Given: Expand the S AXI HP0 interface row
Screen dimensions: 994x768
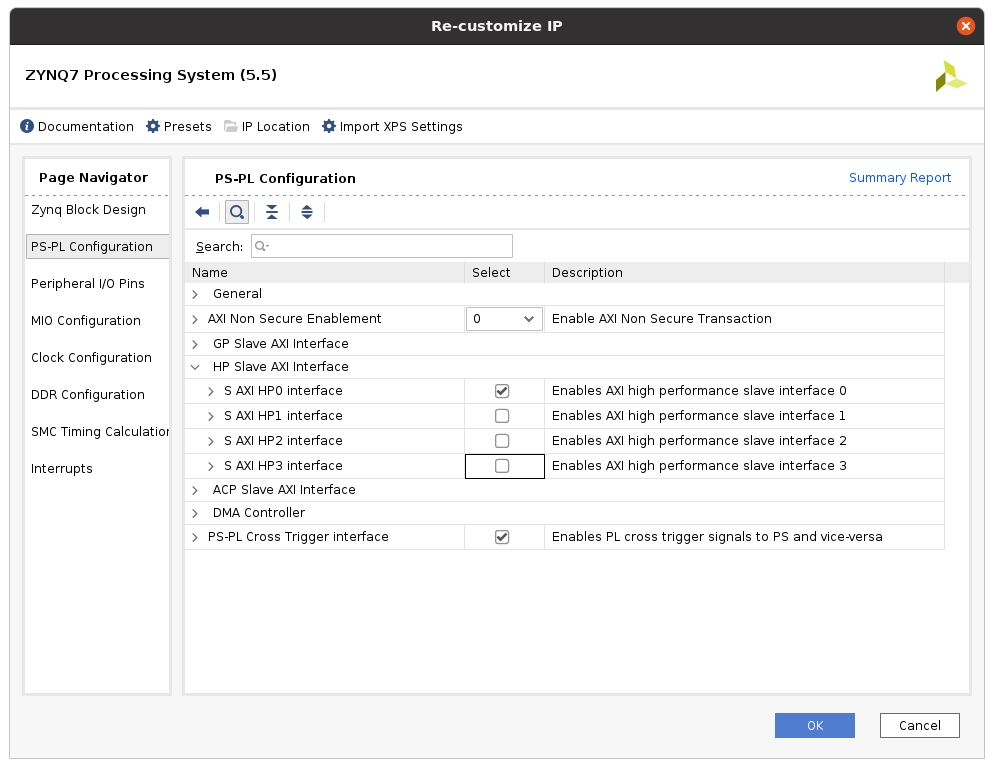Looking at the screenshot, I should point(211,392).
